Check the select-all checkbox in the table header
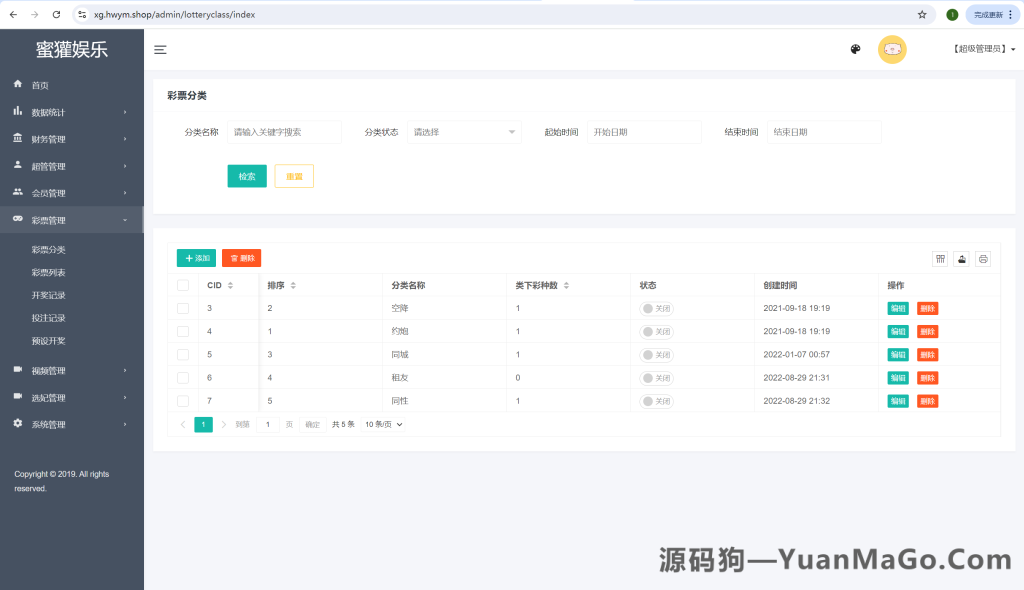Screen dimensions: 1024x590 pyautogui.click(x=183, y=285)
